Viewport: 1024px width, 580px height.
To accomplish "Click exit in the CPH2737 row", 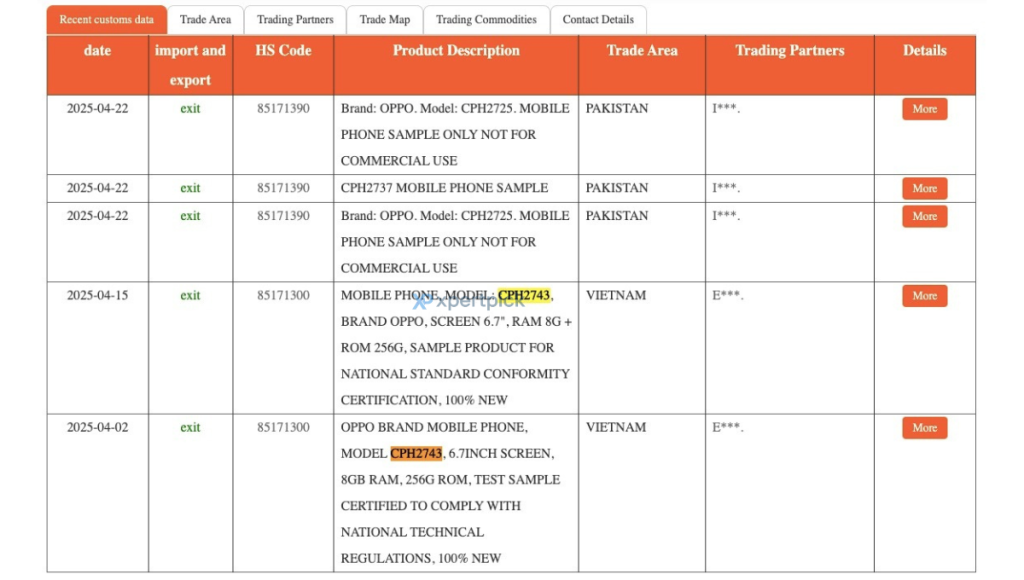I will (x=190, y=188).
